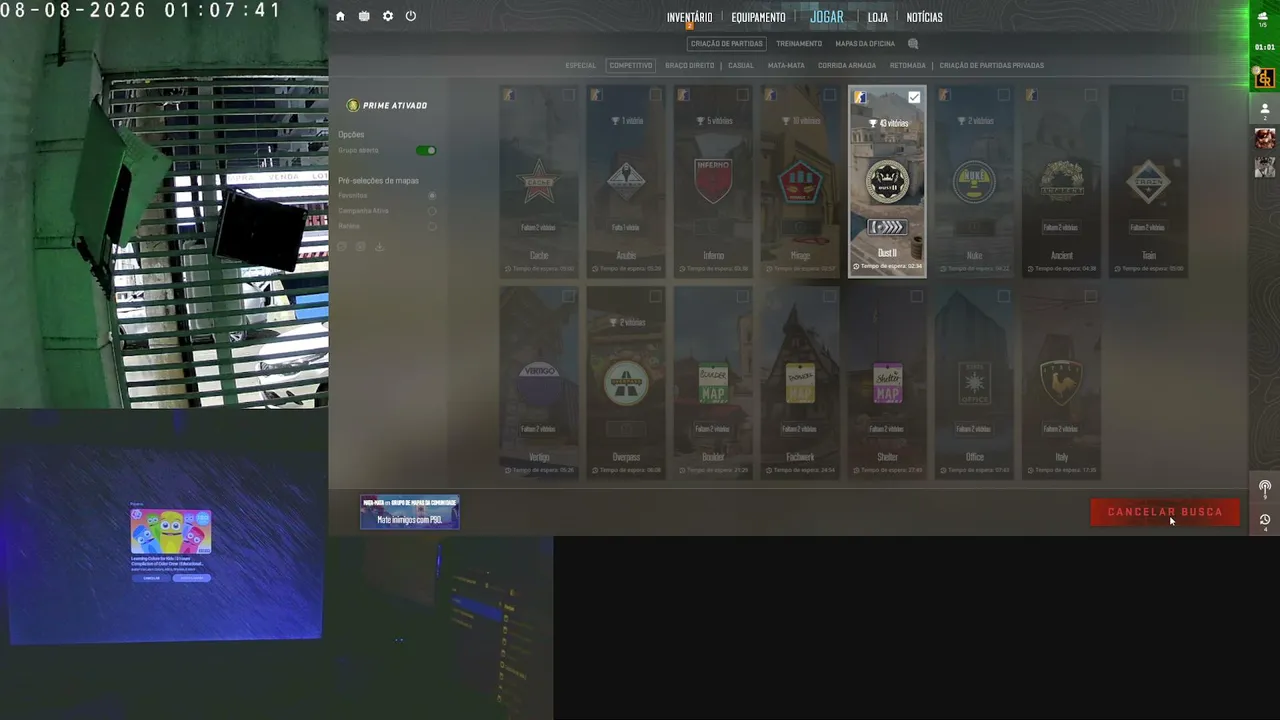Click the Shelter map emblem

tap(887, 383)
